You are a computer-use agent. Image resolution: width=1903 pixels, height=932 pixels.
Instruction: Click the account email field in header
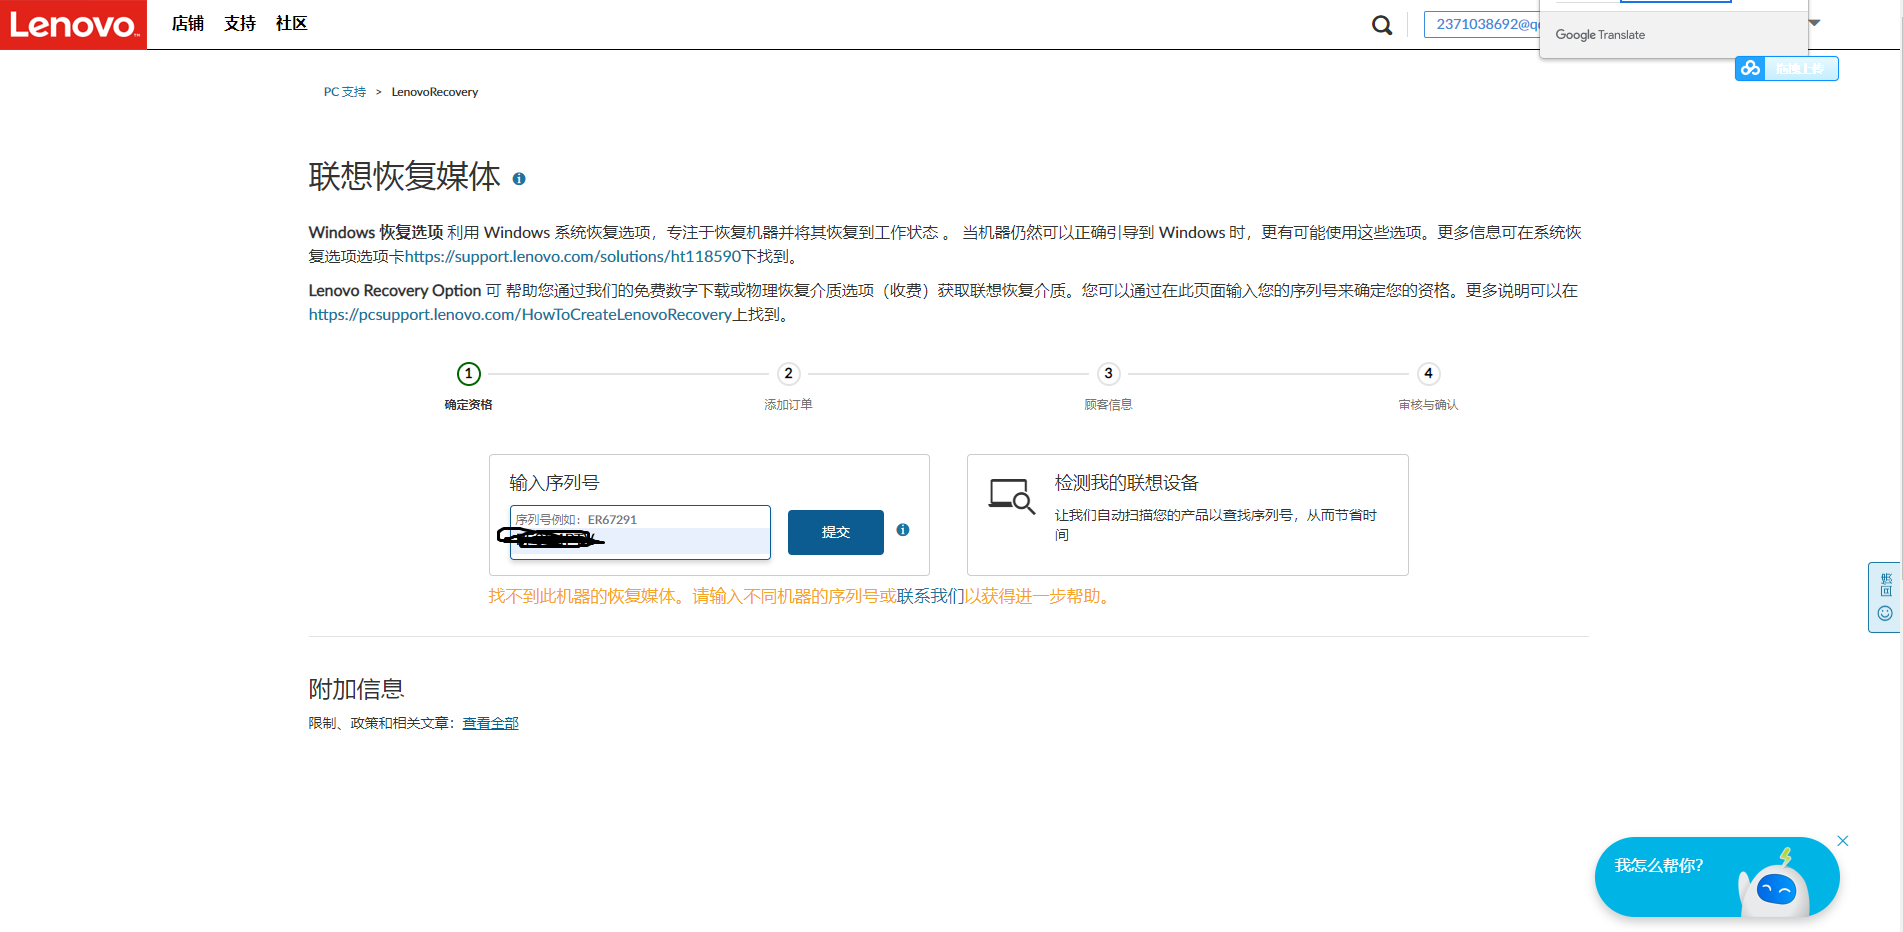(x=1482, y=24)
